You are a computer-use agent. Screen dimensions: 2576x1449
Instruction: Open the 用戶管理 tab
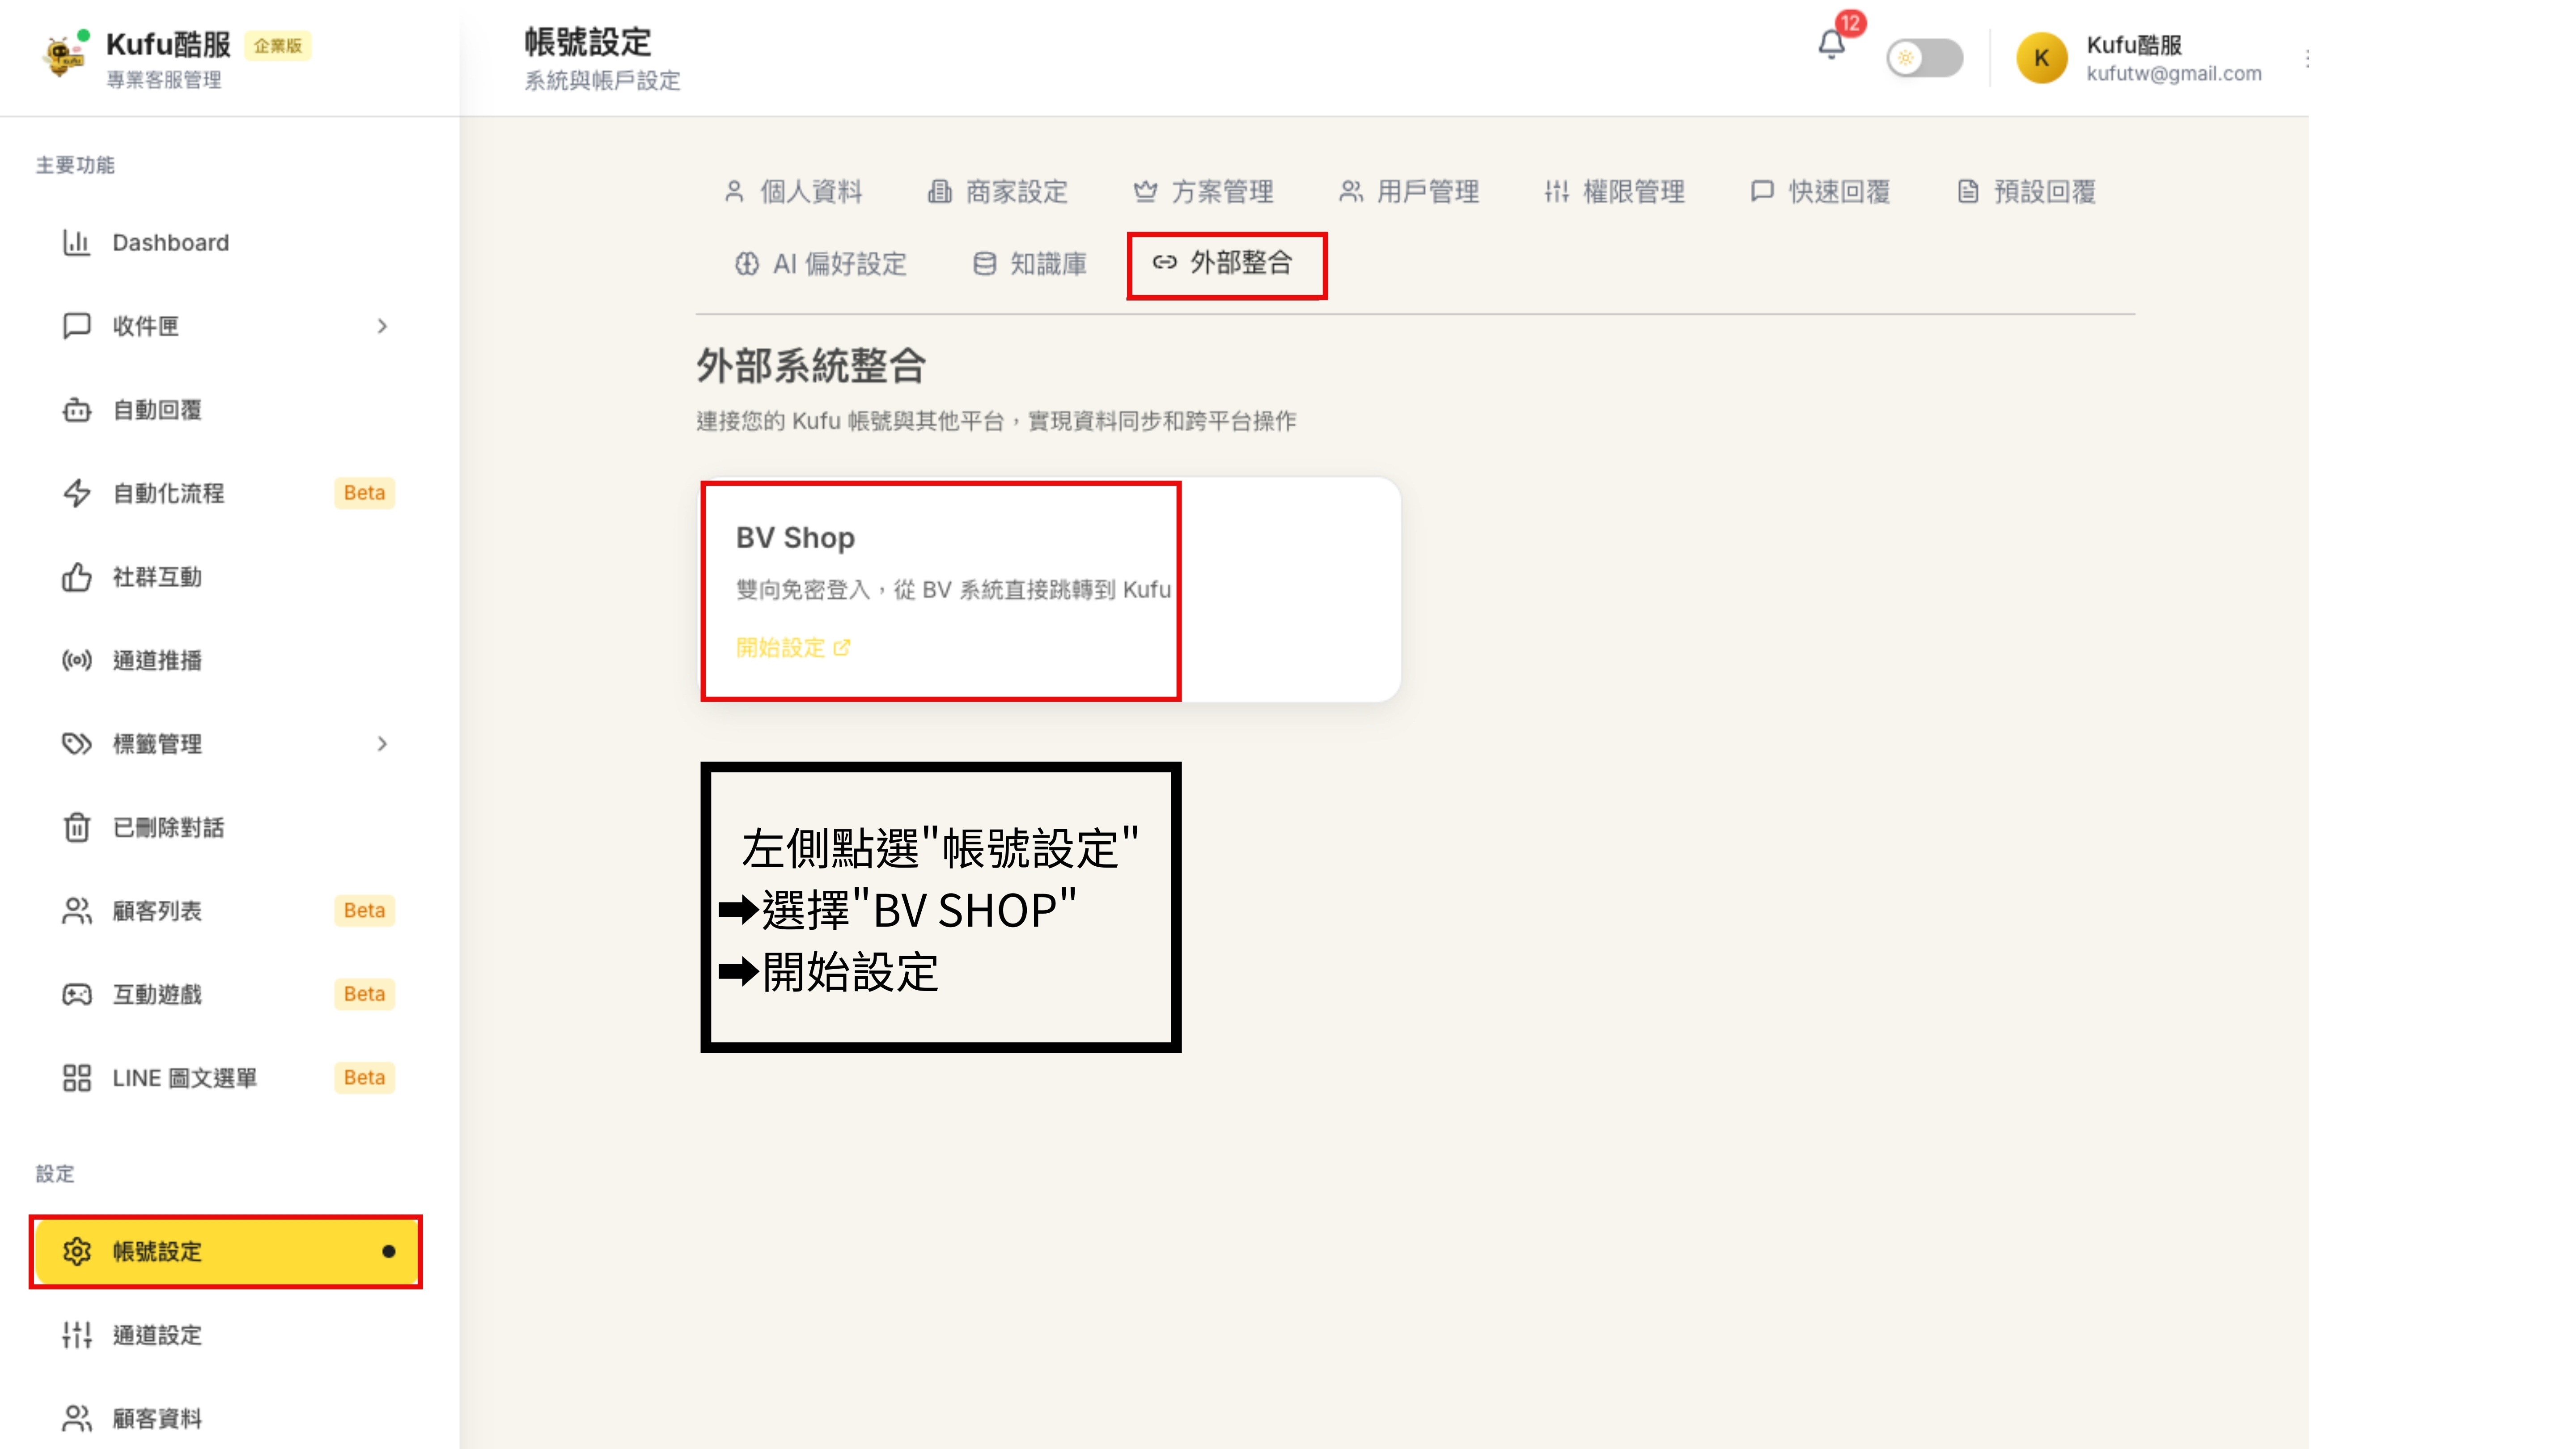(x=1428, y=192)
